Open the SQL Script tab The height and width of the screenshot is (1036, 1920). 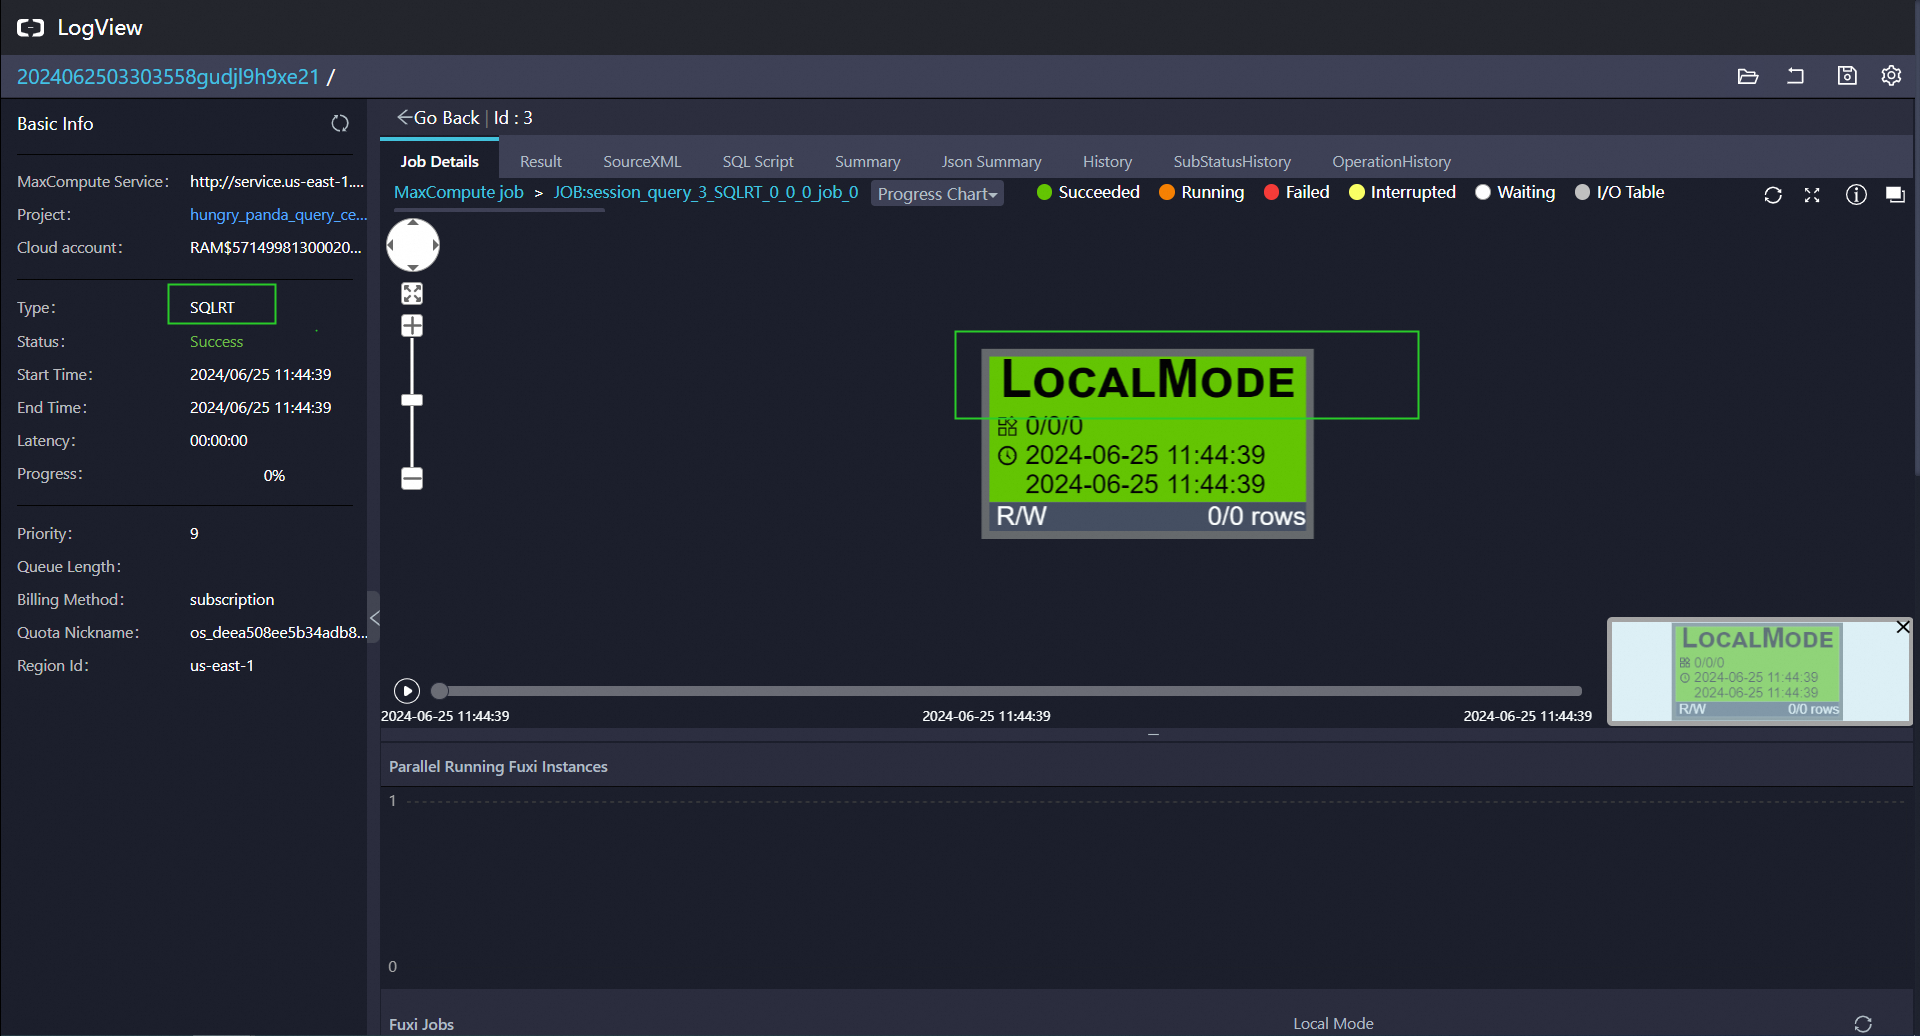(x=758, y=161)
